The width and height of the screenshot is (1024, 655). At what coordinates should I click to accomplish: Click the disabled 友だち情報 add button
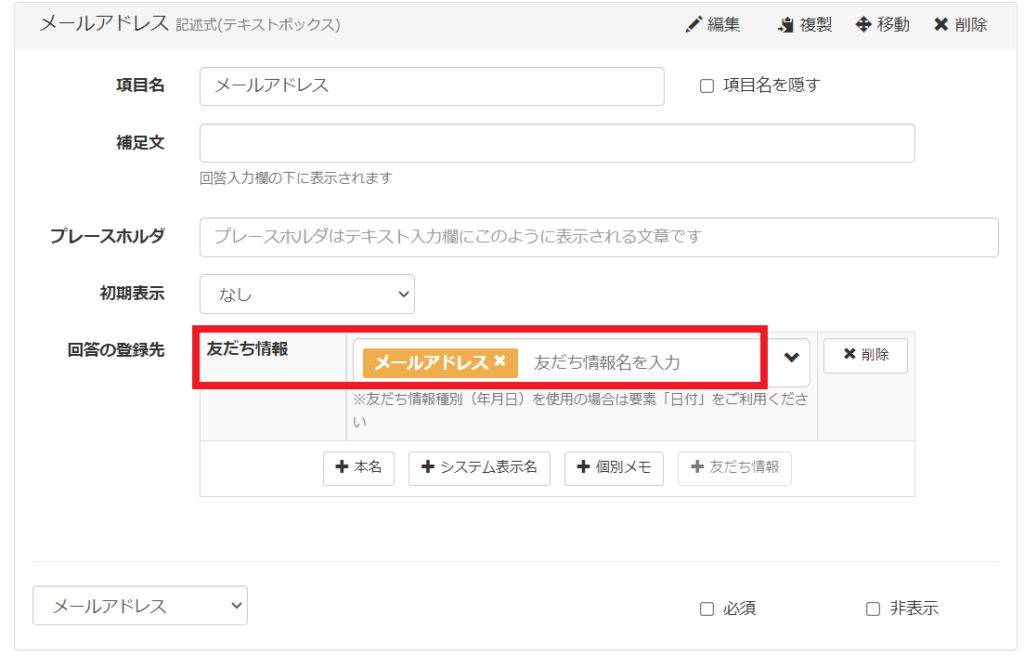734,468
